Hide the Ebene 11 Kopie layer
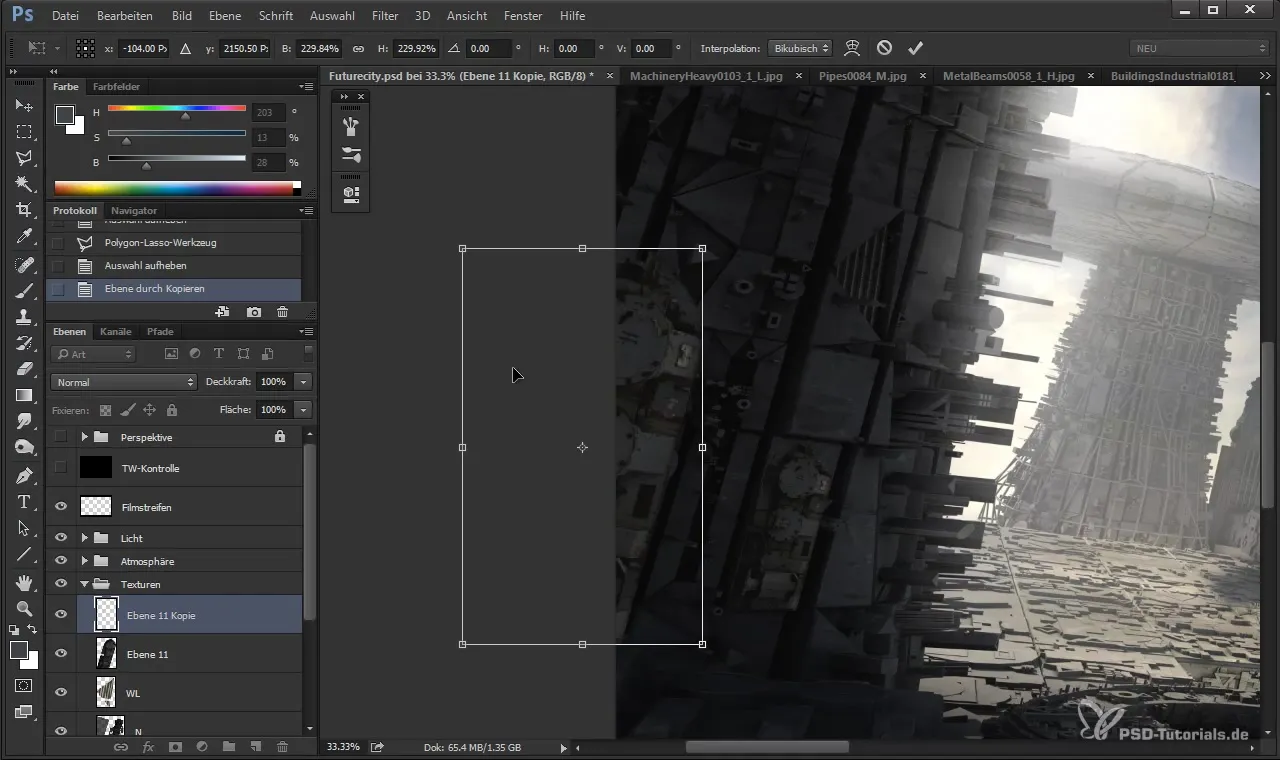This screenshot has width=1280, height=760. [61, 615]
